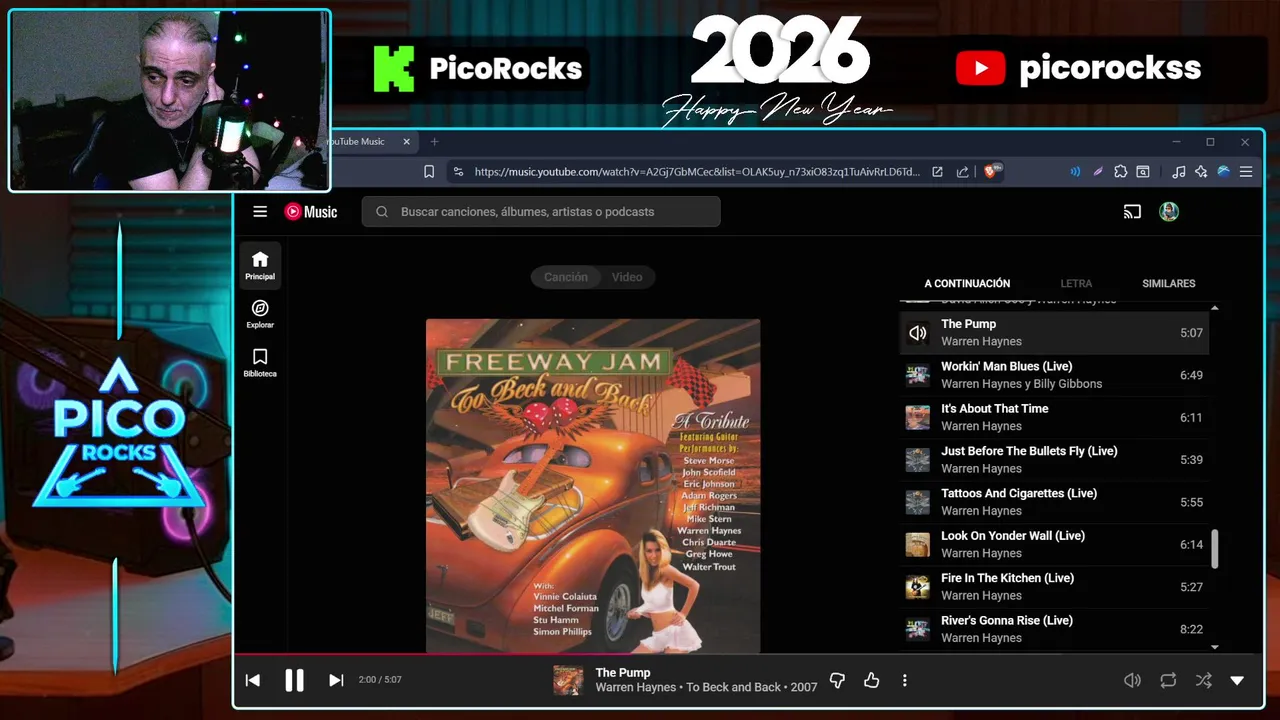Viewport: 1280px width, 720px height.
Task: Click The Pump row in queue
Action: pos(1054,333)
